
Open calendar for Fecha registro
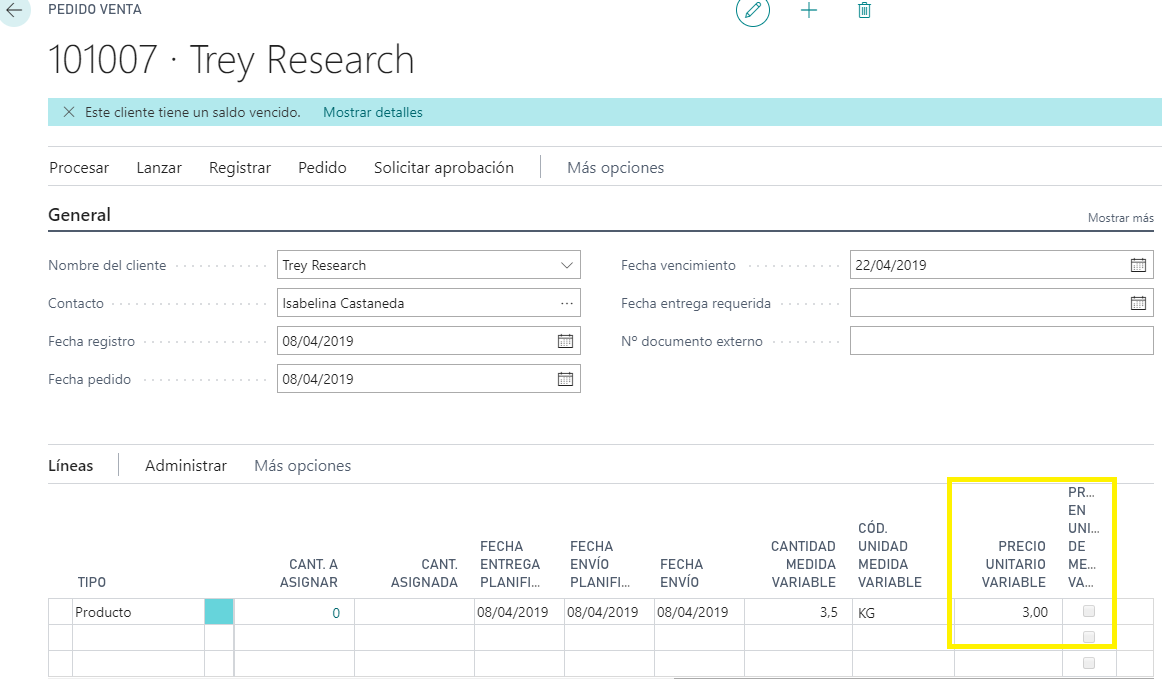pyautogui.click(x=565, y=341)
